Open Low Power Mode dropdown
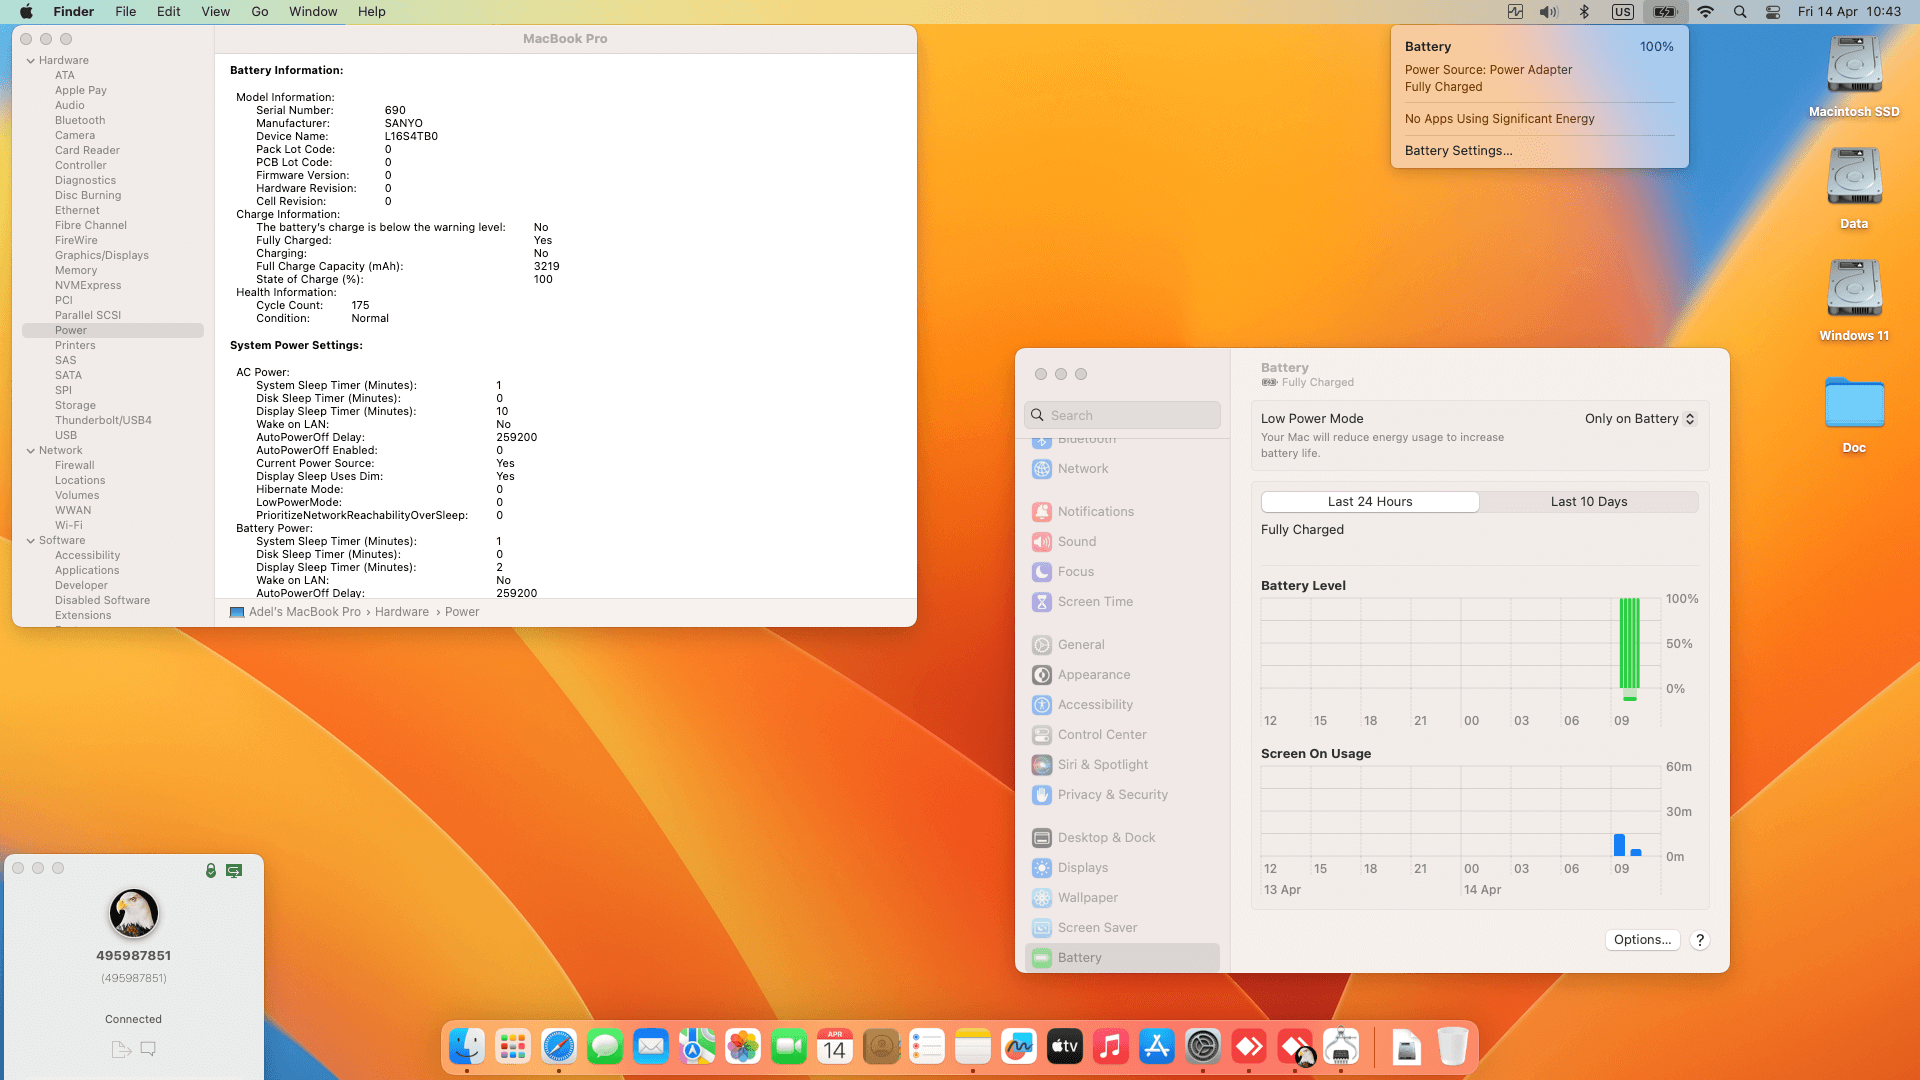 1639,419
